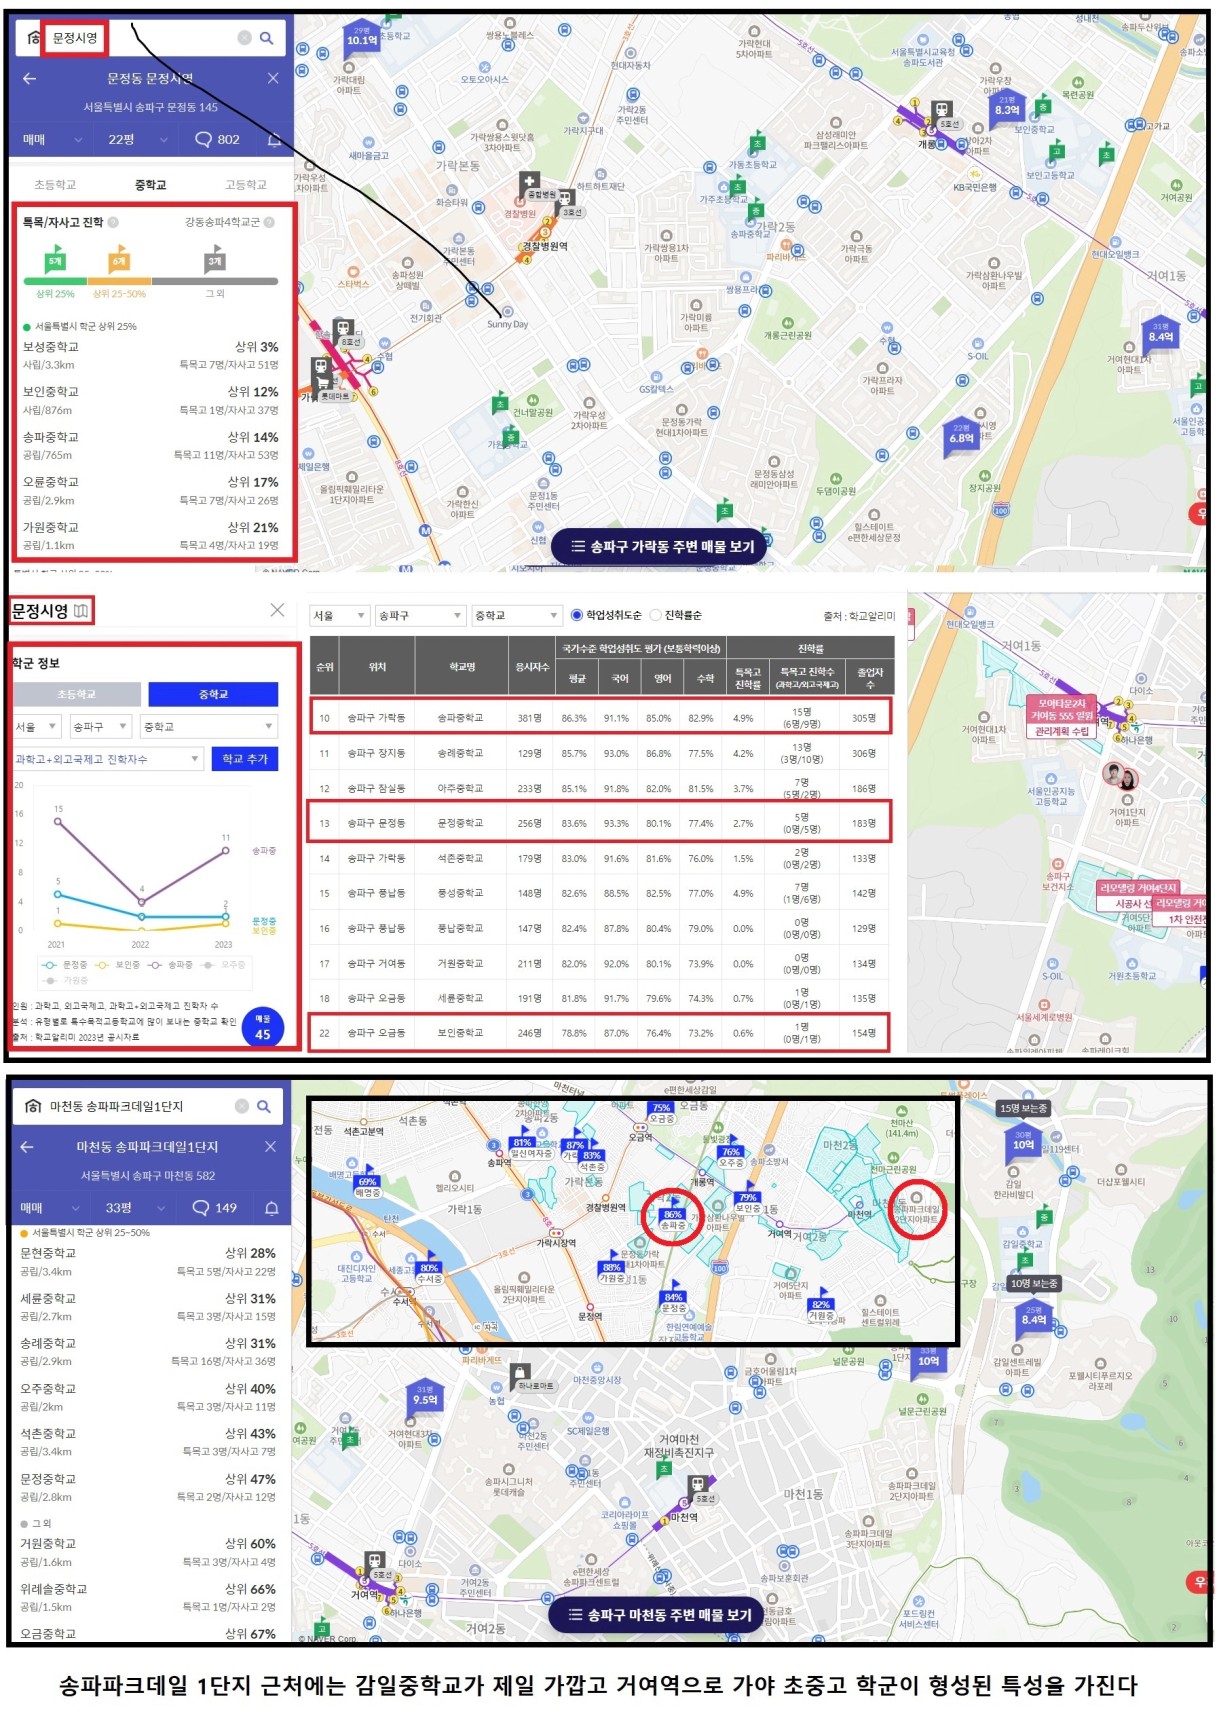
Task: Open the 149 comments bubble
Action: pyautogui.click(x=214, y=1208)
